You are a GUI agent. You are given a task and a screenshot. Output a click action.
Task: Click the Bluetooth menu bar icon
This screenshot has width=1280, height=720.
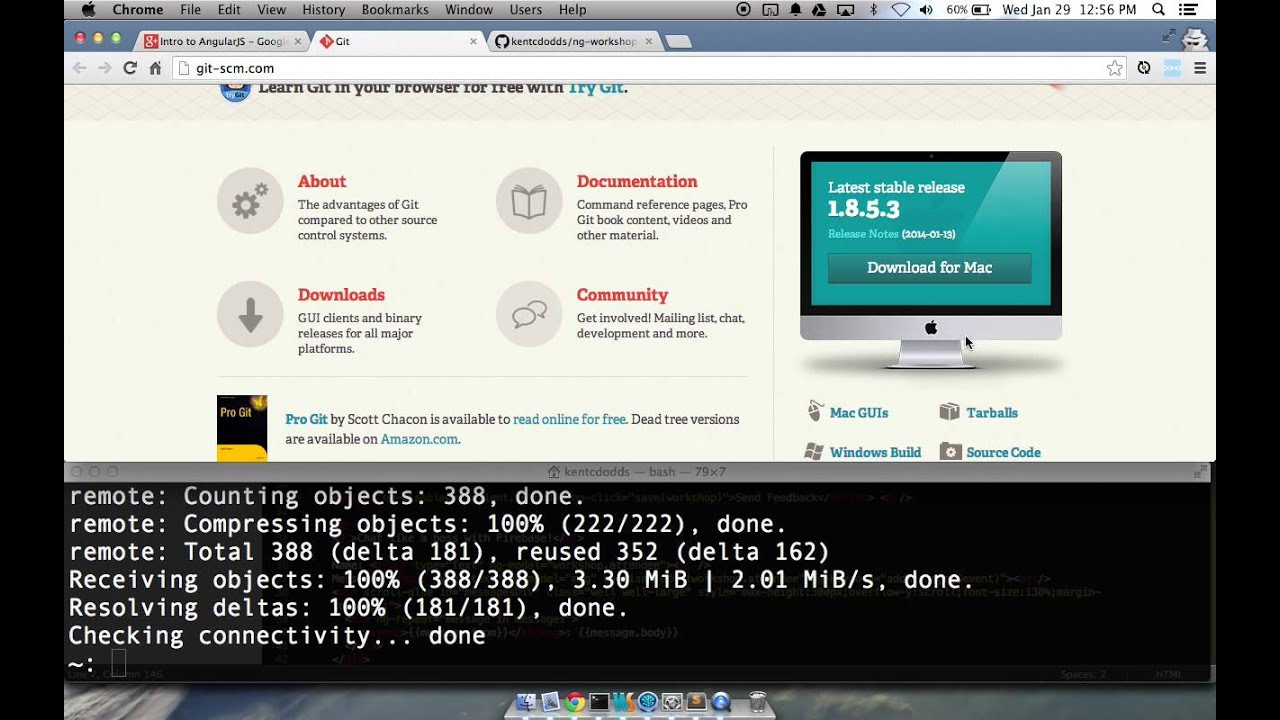click(x=873, y=10)
